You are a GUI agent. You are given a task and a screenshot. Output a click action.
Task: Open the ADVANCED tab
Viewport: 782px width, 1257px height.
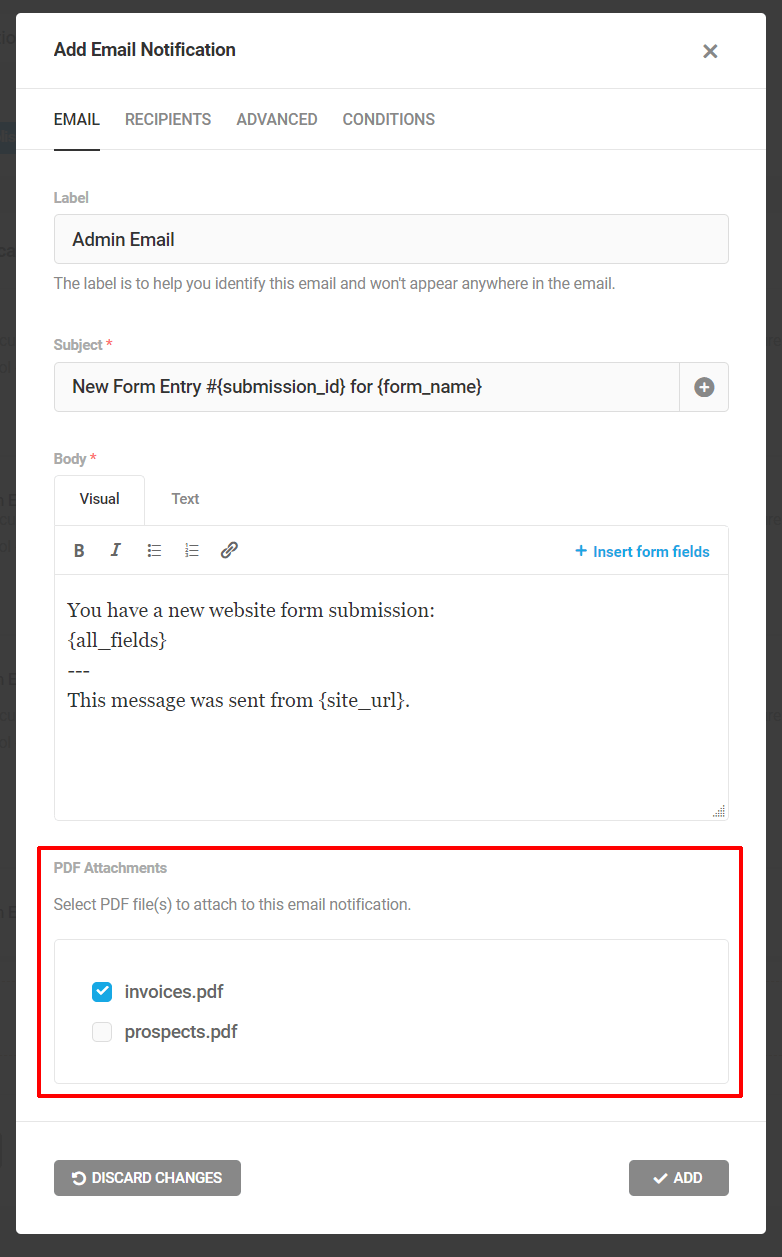277,119
